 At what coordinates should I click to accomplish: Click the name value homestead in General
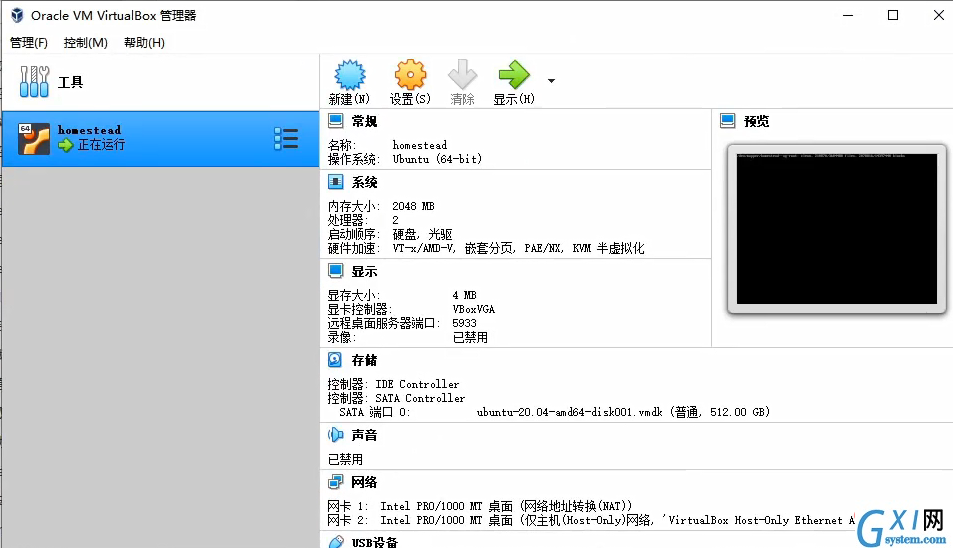click(x=419, y=145)
